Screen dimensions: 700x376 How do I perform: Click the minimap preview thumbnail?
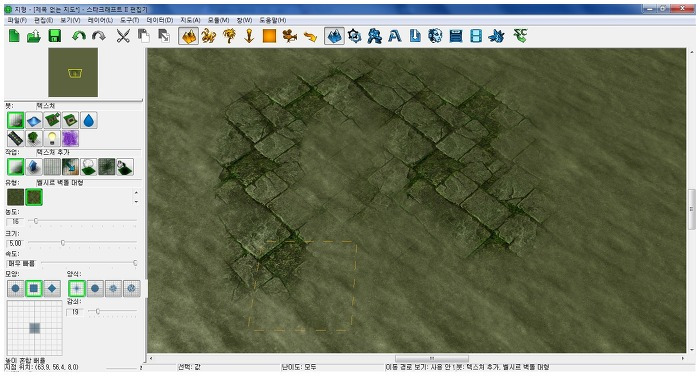73,72
